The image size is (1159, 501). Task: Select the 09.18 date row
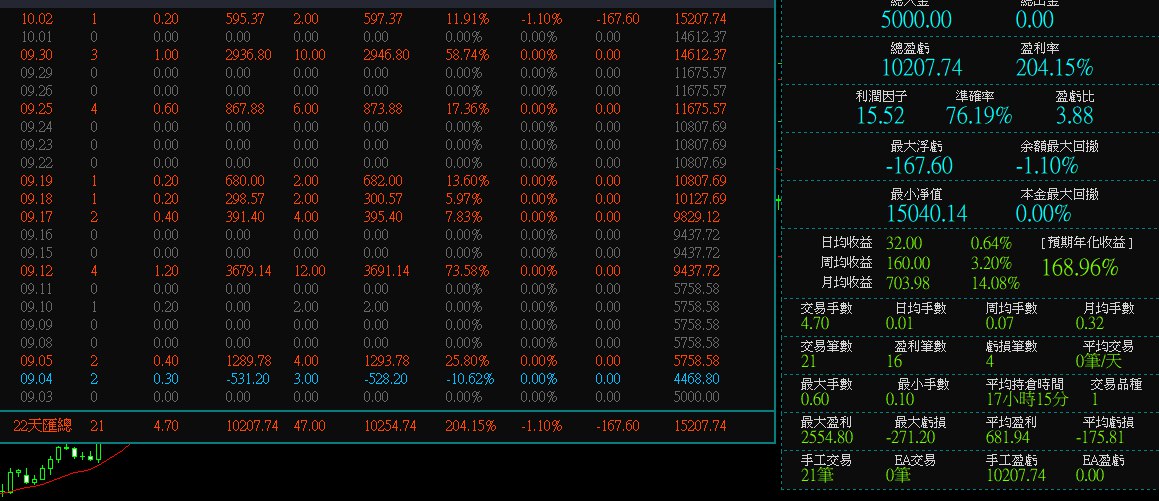373,199
